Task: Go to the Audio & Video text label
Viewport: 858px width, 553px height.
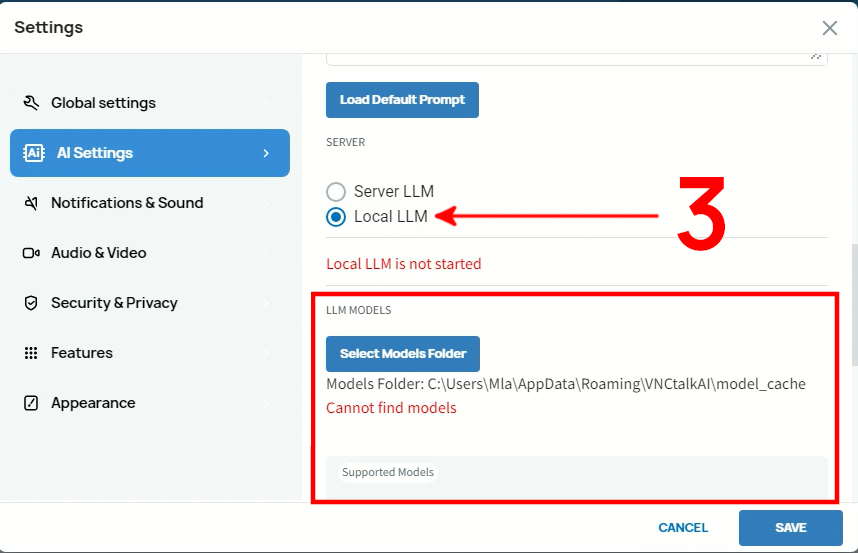Action: pos(99,253)
